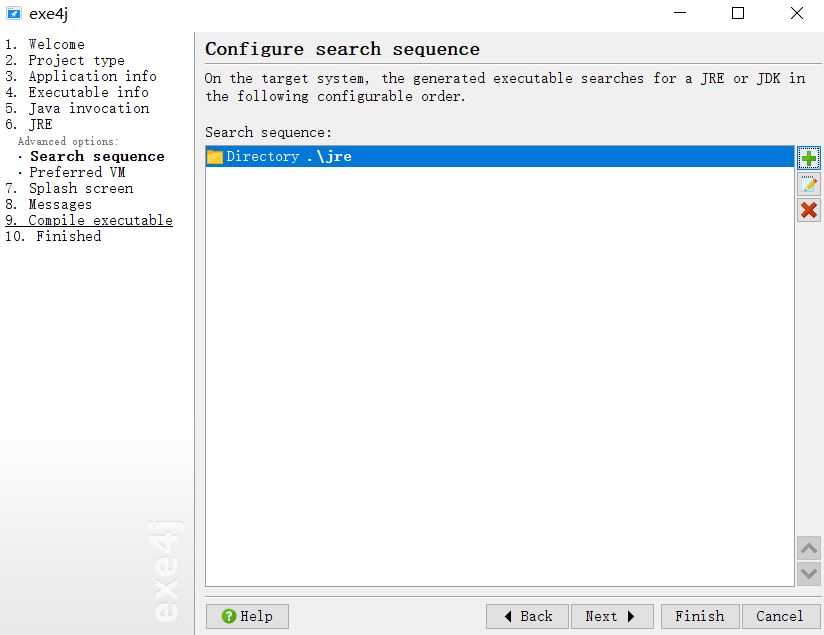Select Preferred VM advanced option

[77, 172]
